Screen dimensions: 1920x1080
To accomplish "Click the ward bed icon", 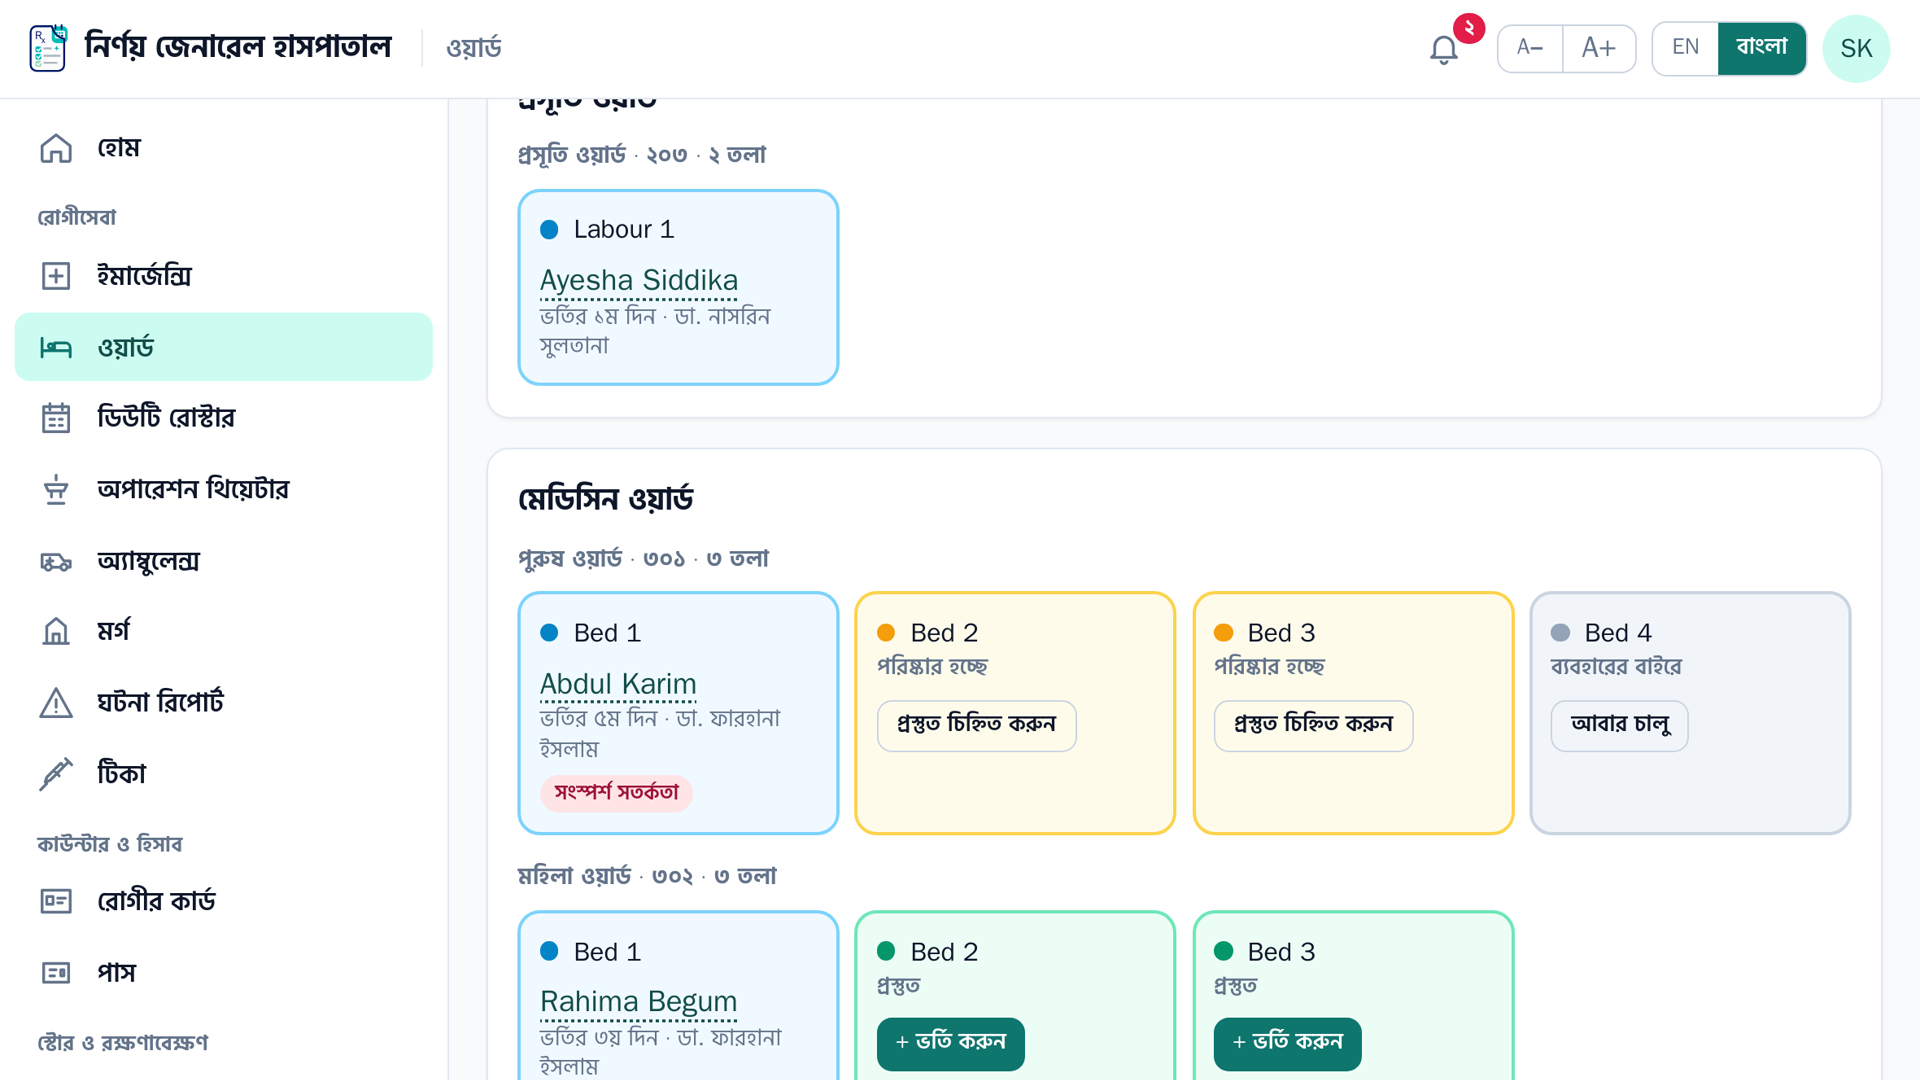I will [x=56, y=347].
